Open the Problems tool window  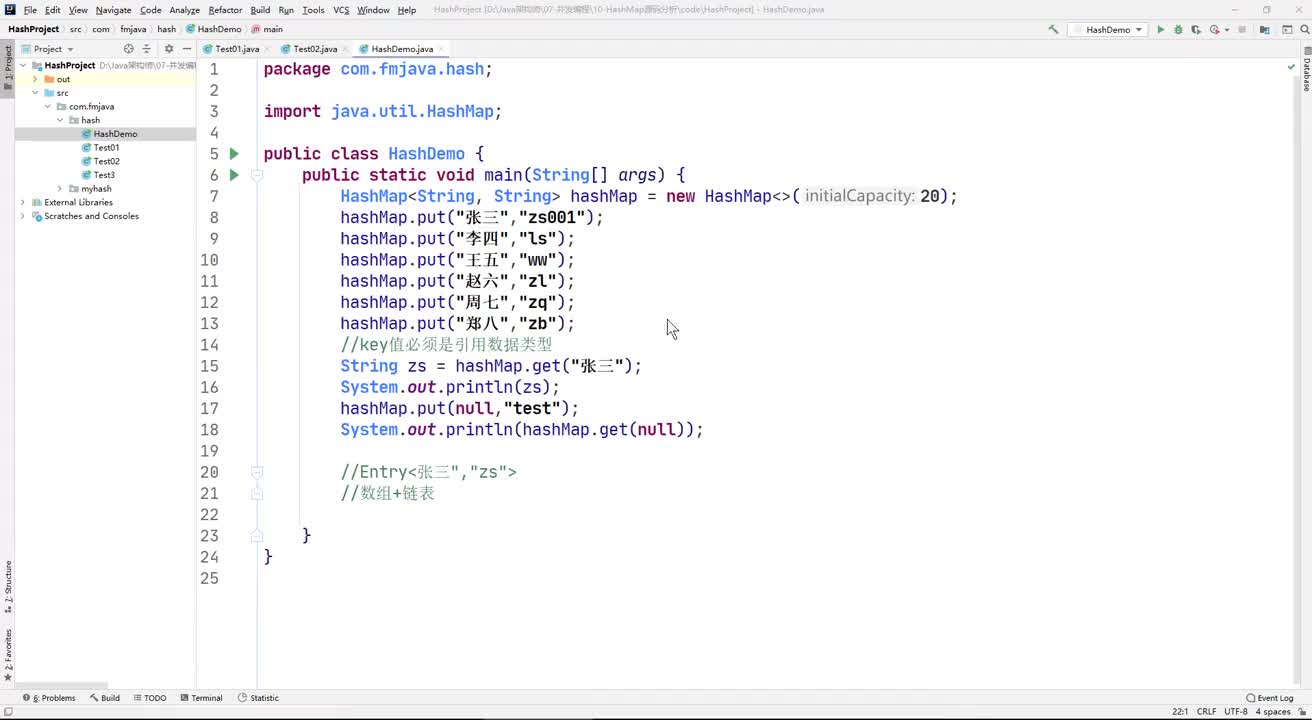pos(49,698)
